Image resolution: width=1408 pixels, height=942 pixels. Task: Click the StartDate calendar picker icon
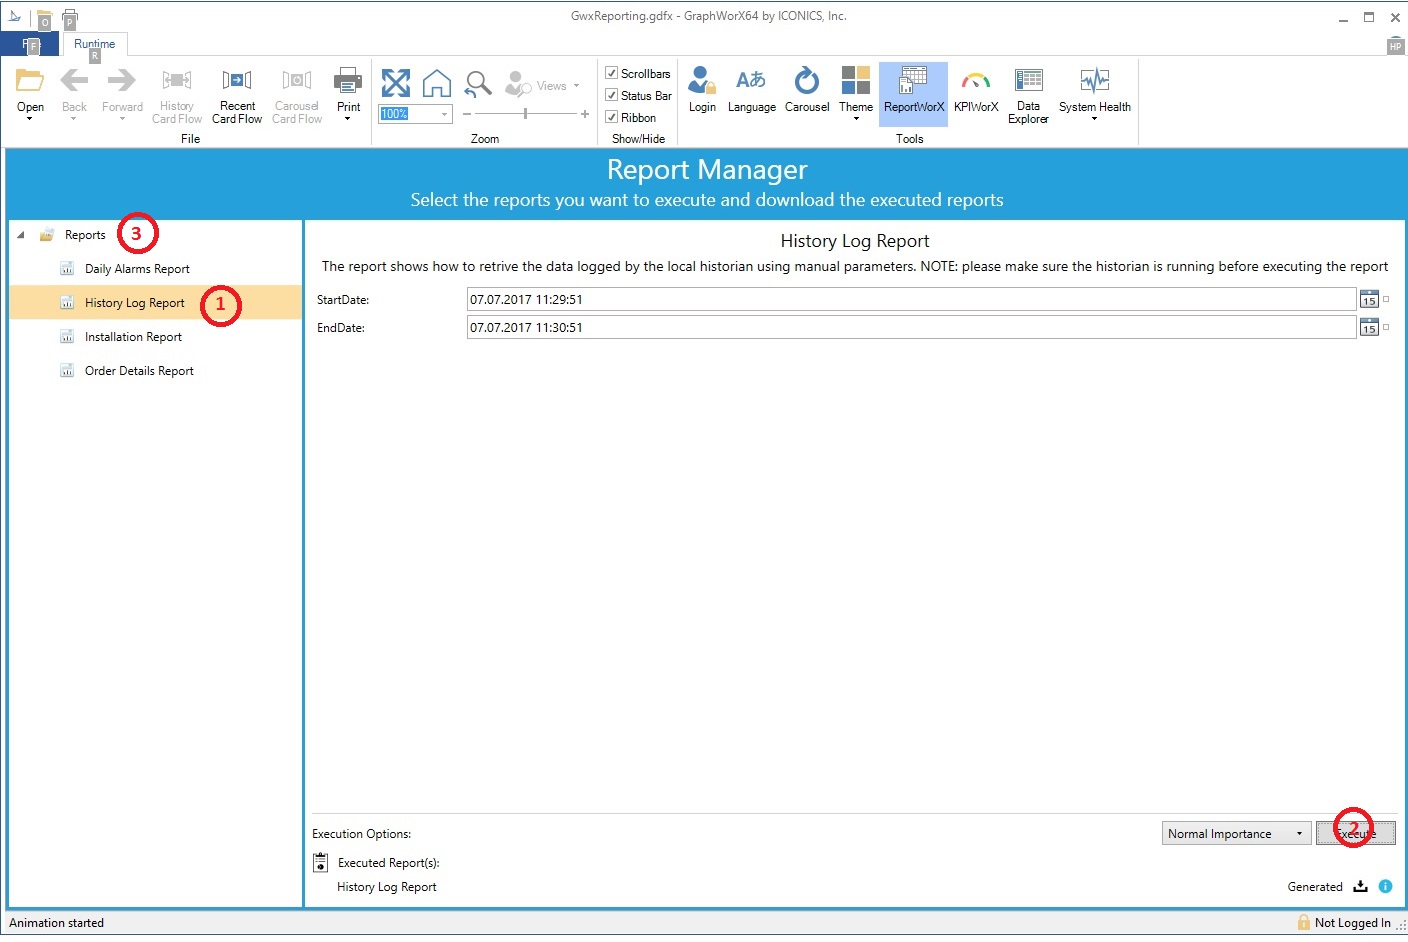pos(1369,299)
